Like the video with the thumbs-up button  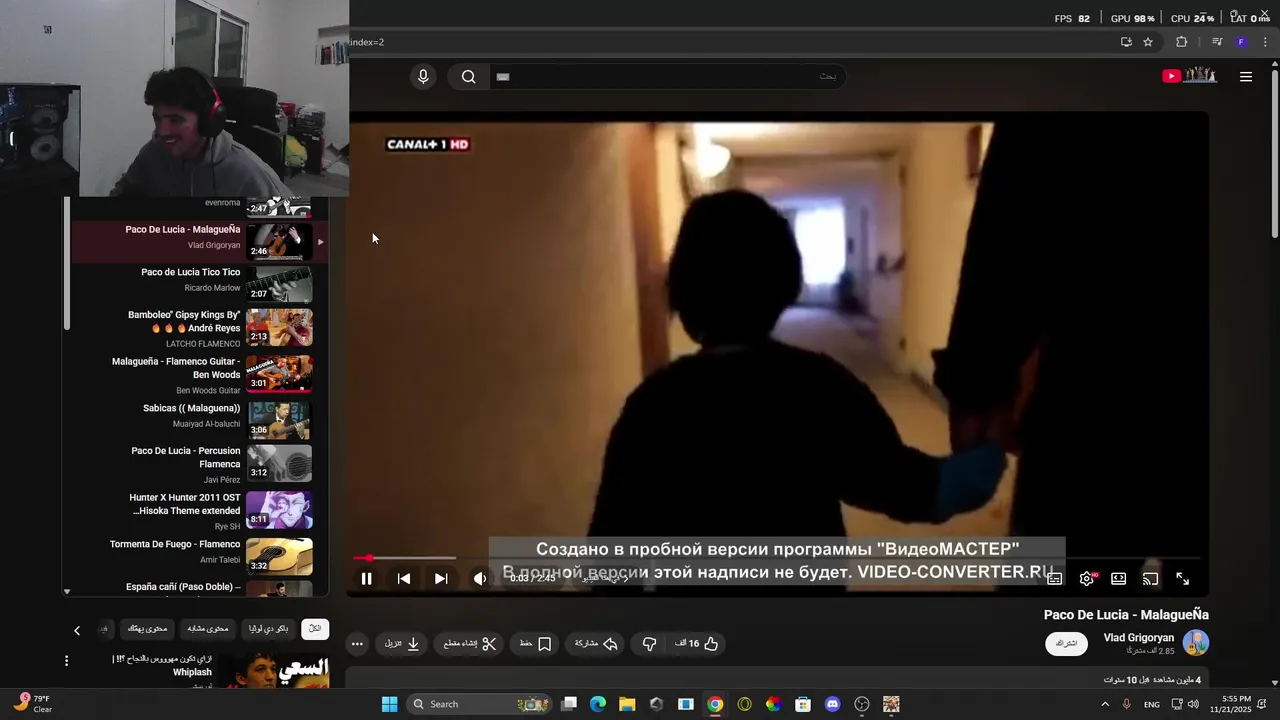pos(697,644)
